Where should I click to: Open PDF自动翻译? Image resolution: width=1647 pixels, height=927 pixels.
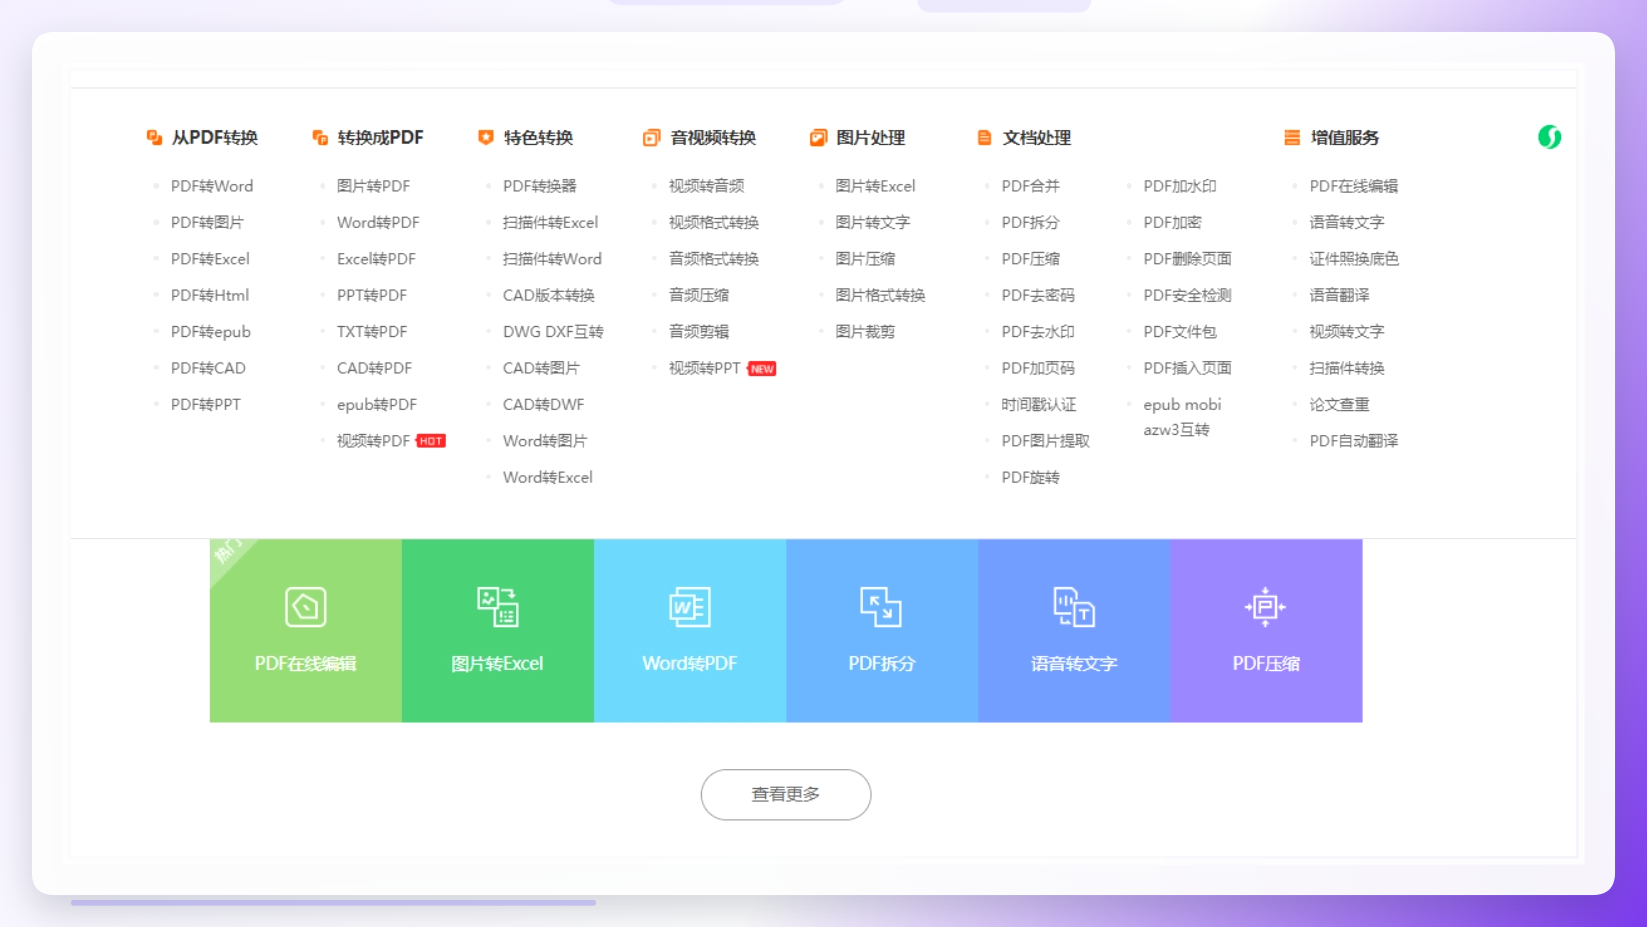click(x=1354, y=441)
